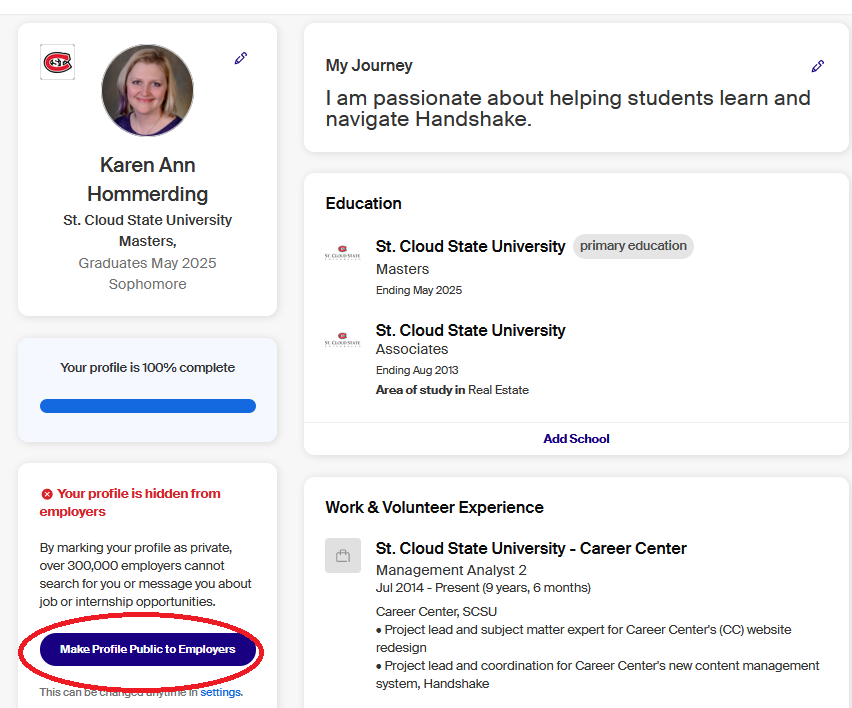Click the pencil edit icon on profile card

pos(241,58)
